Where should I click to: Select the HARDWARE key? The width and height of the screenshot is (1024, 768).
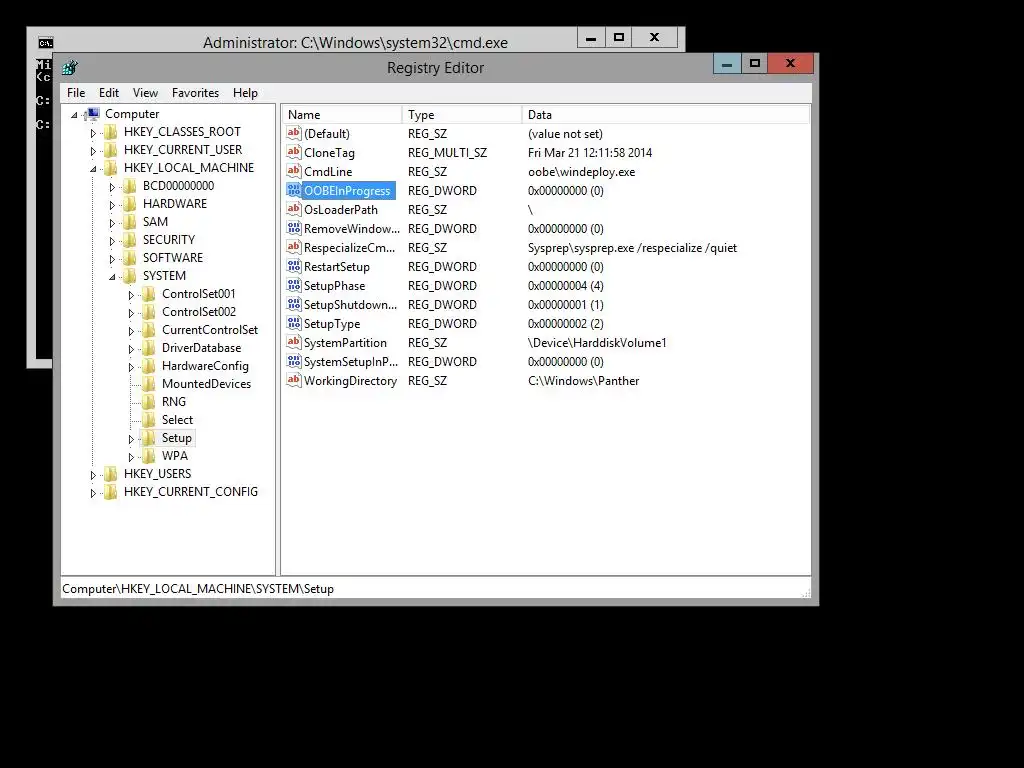coord(174,204)
